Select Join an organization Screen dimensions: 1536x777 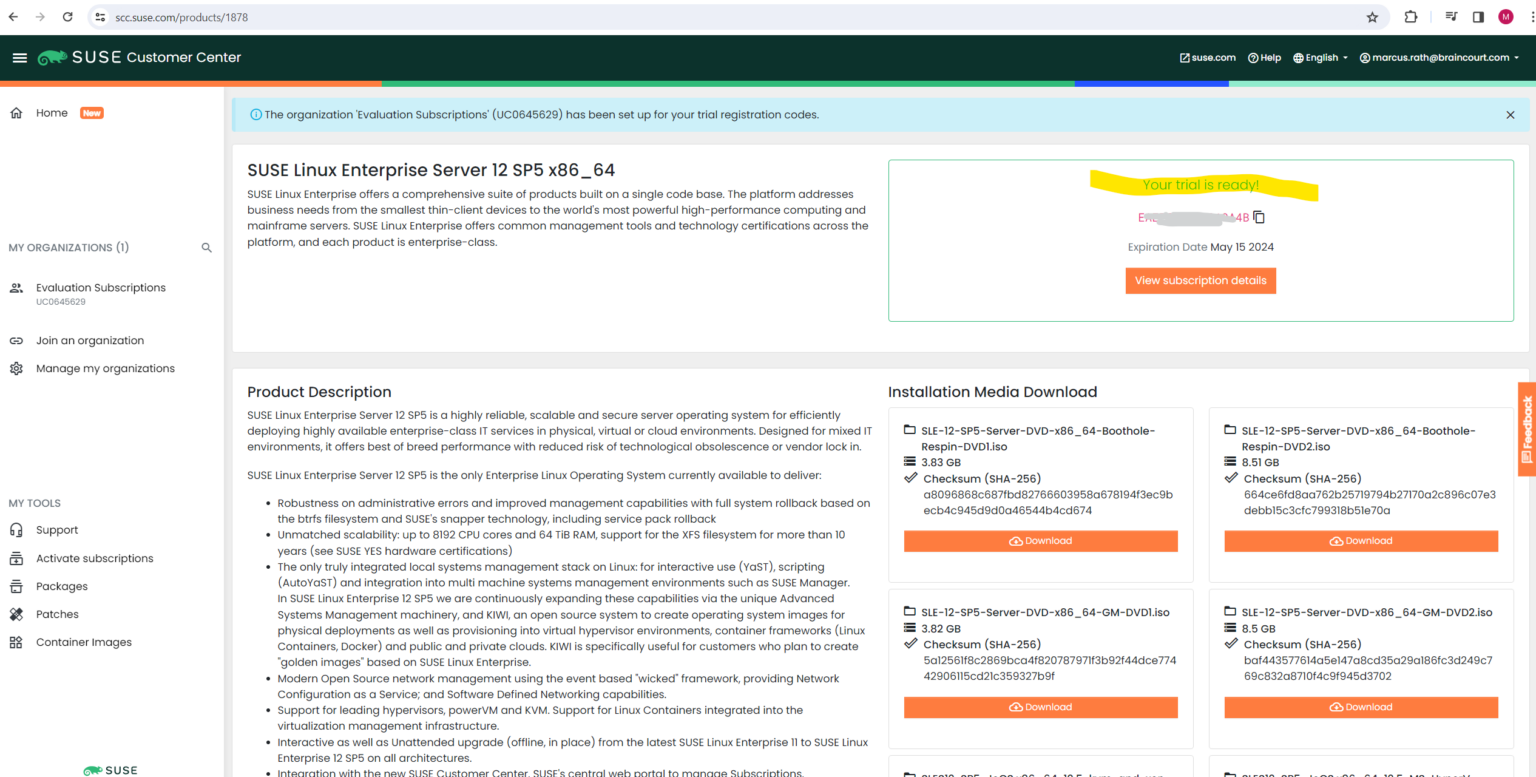[x=88, y=340]
